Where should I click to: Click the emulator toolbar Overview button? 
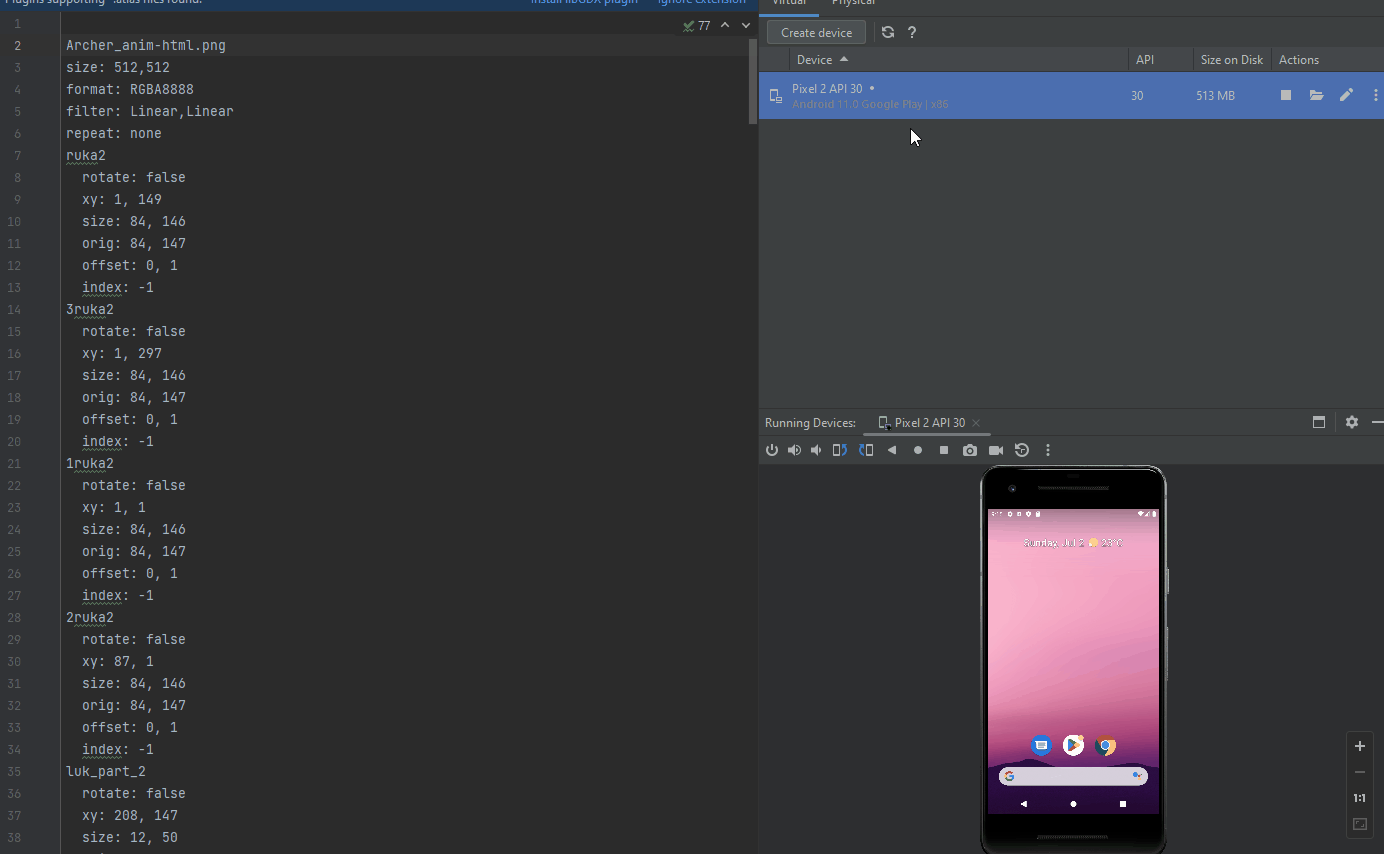click(x=944, y=450)
